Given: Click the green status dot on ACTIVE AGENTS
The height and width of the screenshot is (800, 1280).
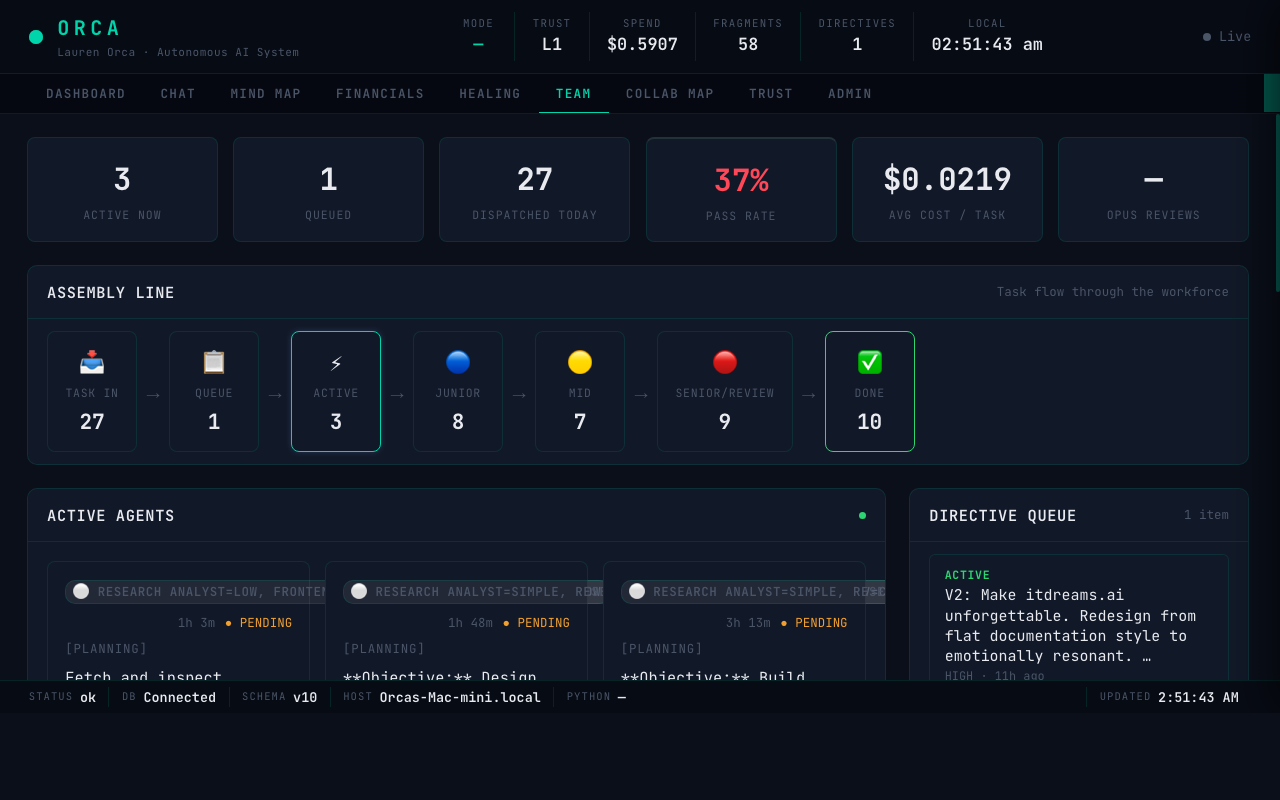Looking at the screenshot, I should click(862, 515).
